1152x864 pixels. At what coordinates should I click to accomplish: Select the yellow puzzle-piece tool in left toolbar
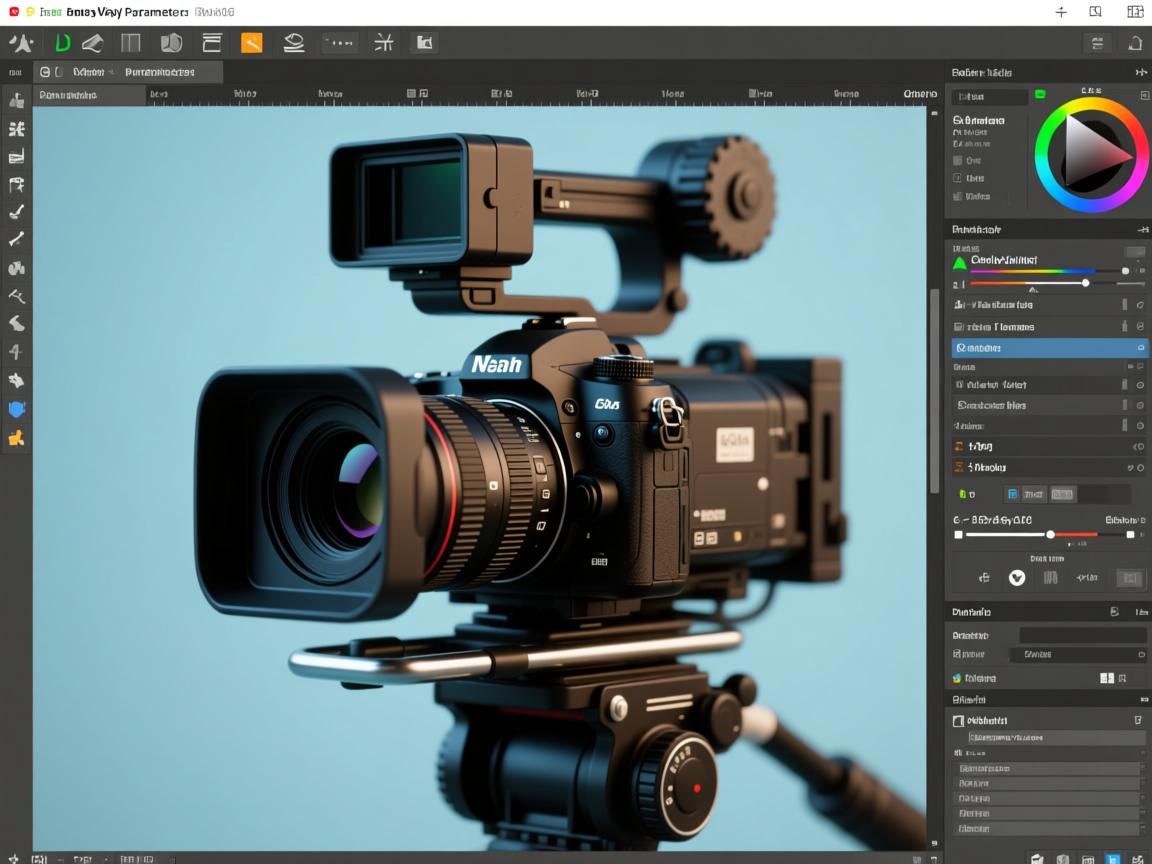16,438
